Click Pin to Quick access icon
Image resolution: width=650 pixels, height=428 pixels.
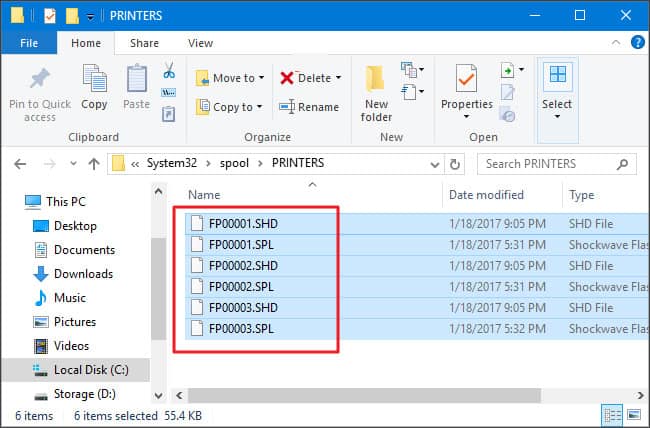[x=40, y=78]
